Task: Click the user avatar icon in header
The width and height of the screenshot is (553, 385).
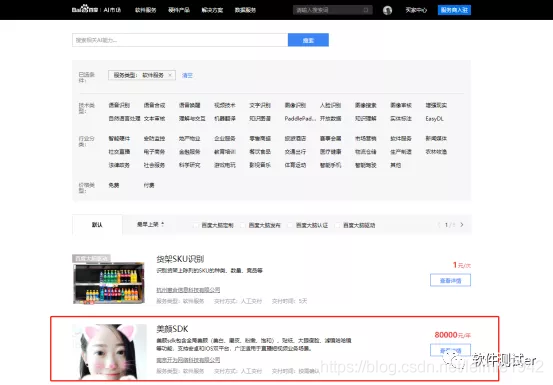Action: pos(387,10)
